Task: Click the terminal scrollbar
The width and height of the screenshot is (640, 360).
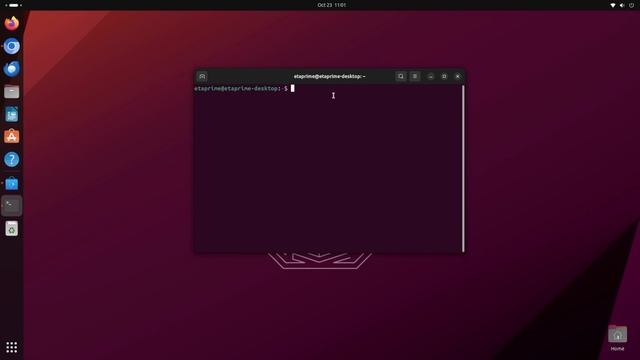Action: click(463, 168)
